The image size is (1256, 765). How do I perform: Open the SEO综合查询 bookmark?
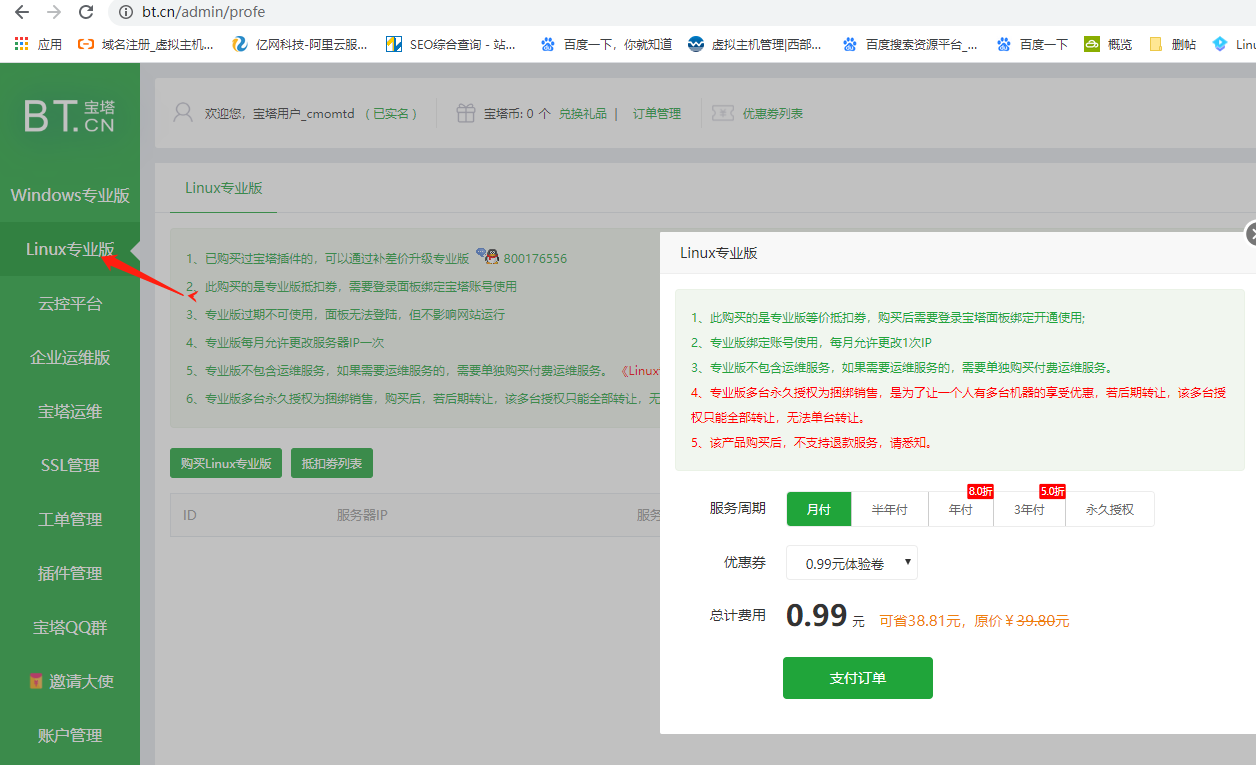tap(451, 44)
